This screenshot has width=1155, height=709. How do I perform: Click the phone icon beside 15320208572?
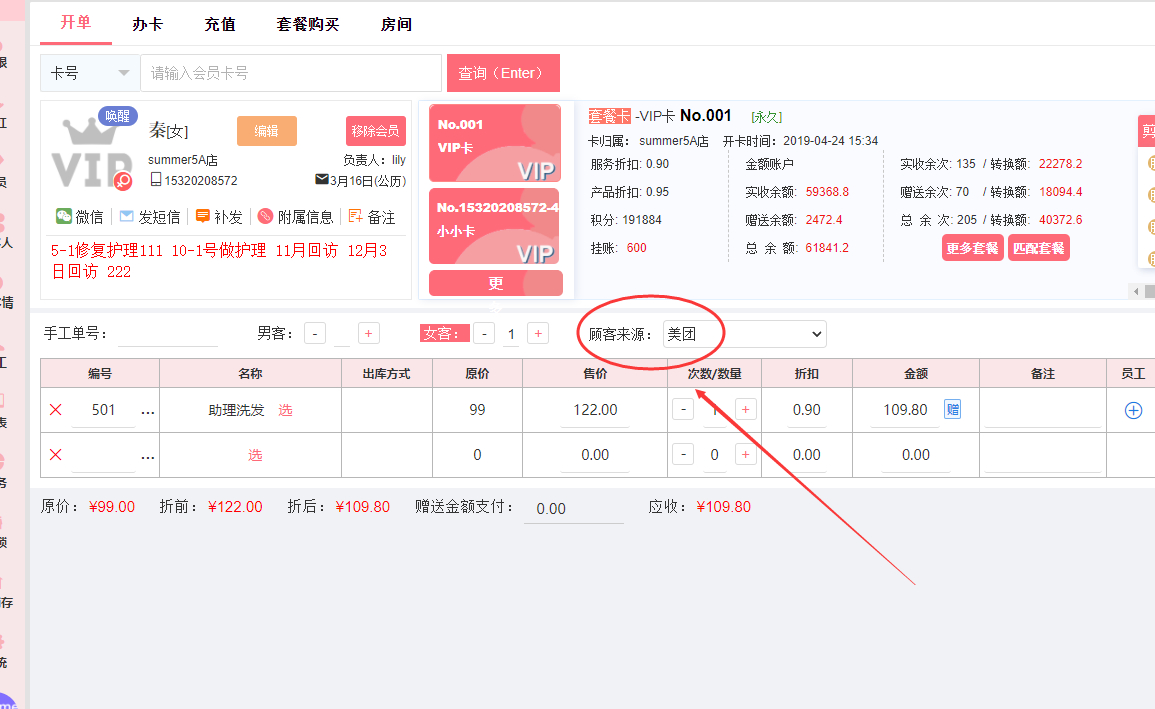click(155, 180)
